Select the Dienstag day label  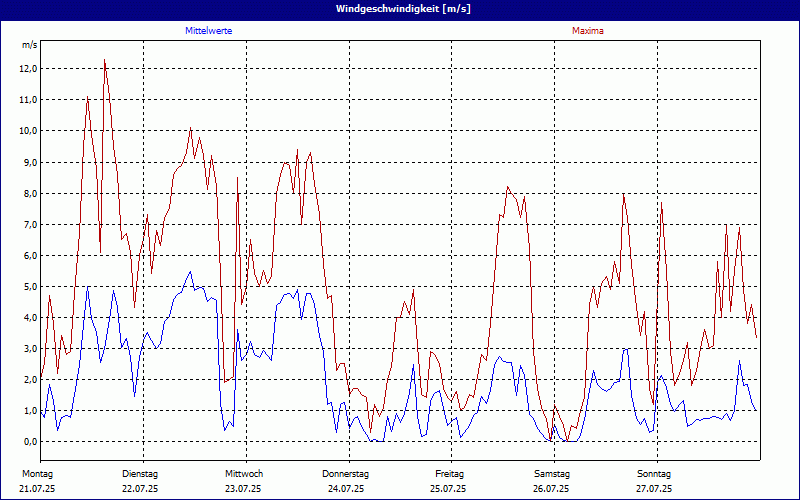pyautogui.click(x=140, y=473)
